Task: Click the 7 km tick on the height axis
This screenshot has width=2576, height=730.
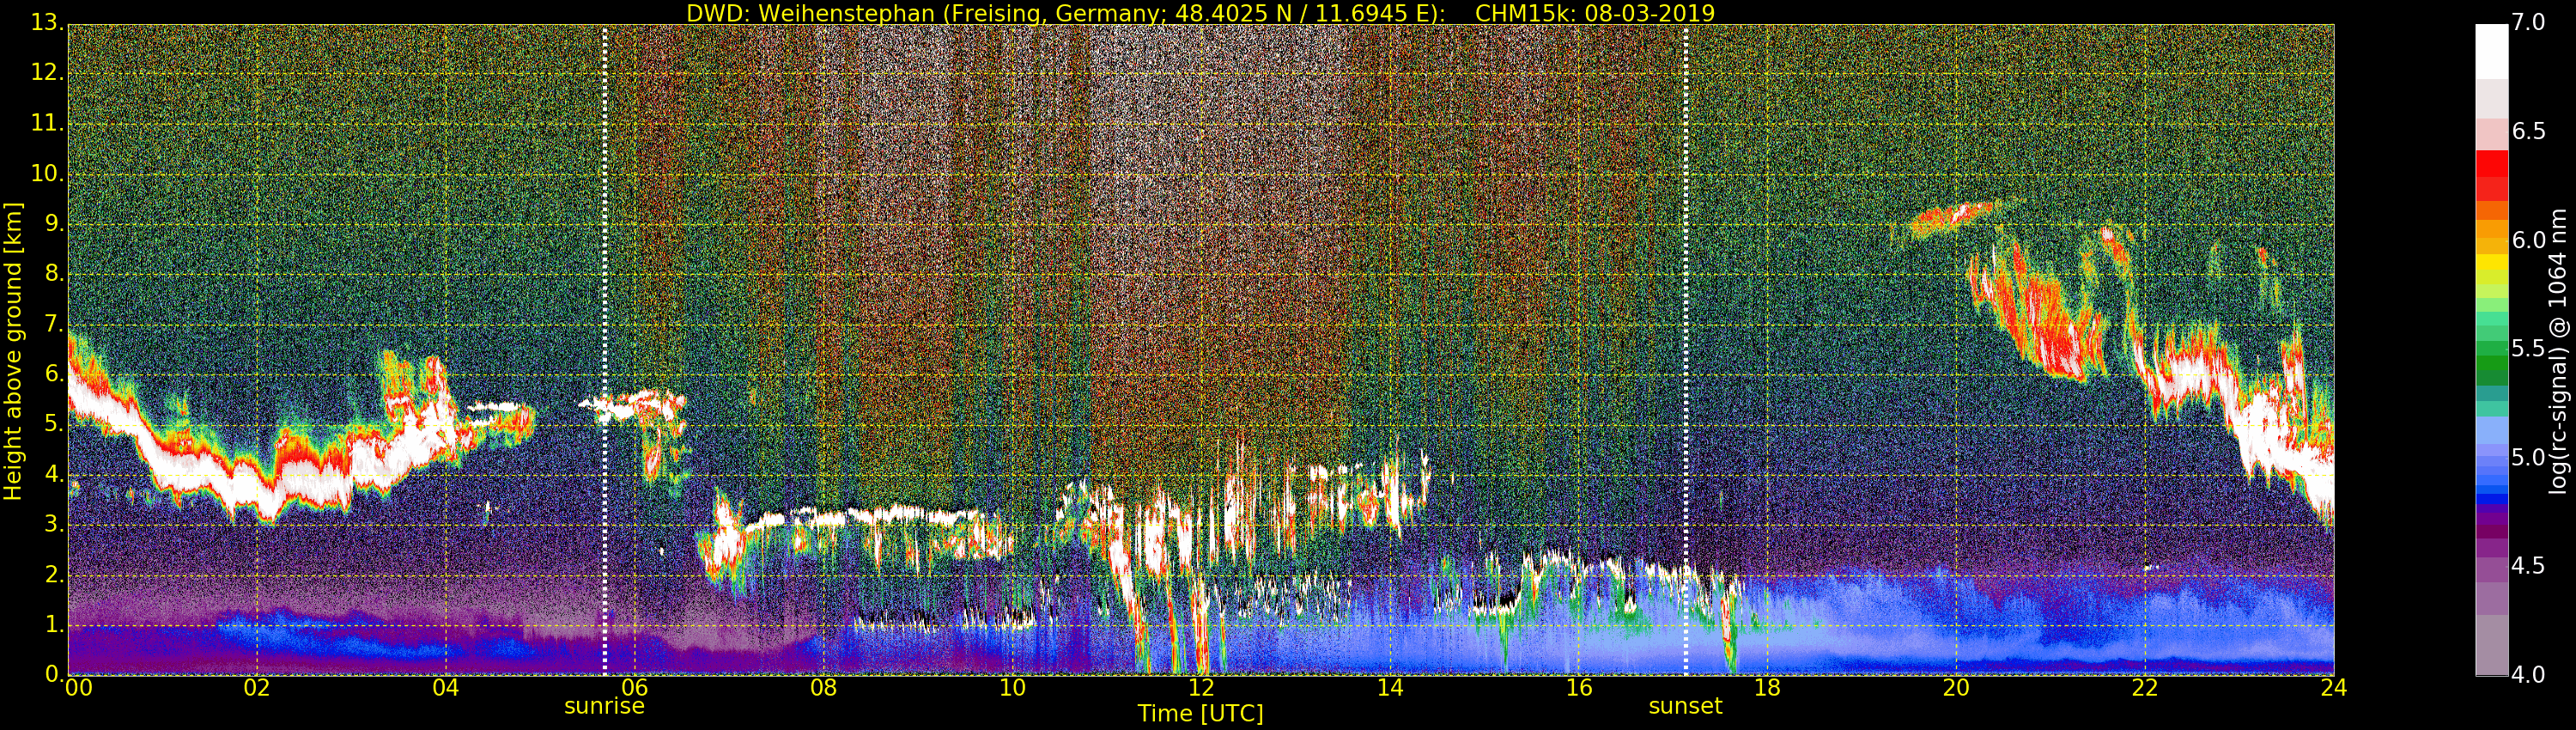Action: pos(53,325)
